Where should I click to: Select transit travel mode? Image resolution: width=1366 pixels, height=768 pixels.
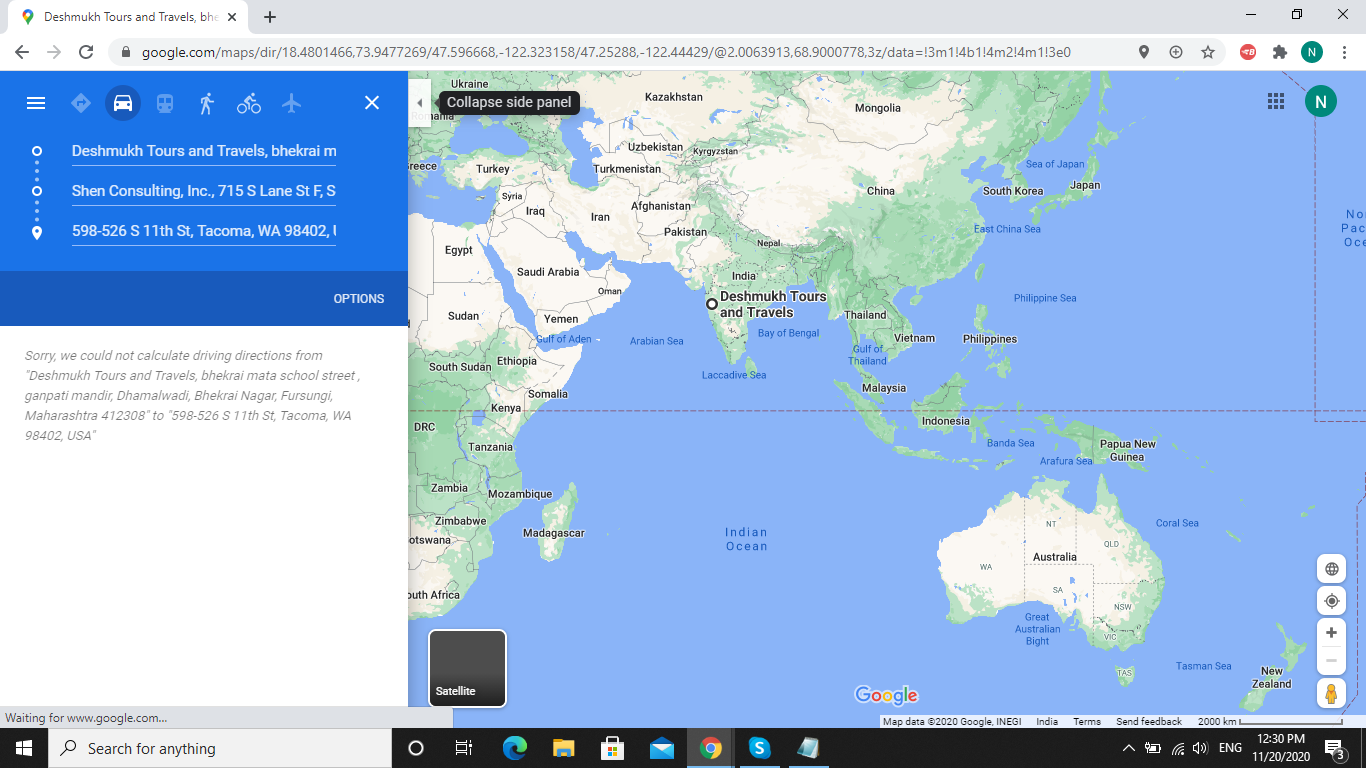165,103
